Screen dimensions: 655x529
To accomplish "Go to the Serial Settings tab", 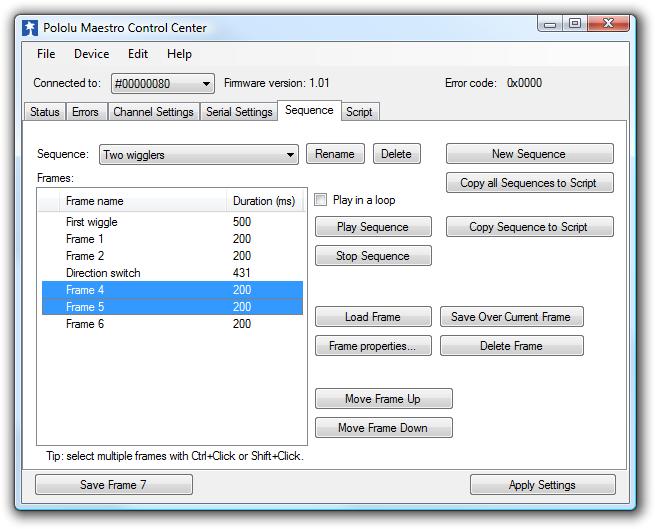I will click(x=239, y=112).
